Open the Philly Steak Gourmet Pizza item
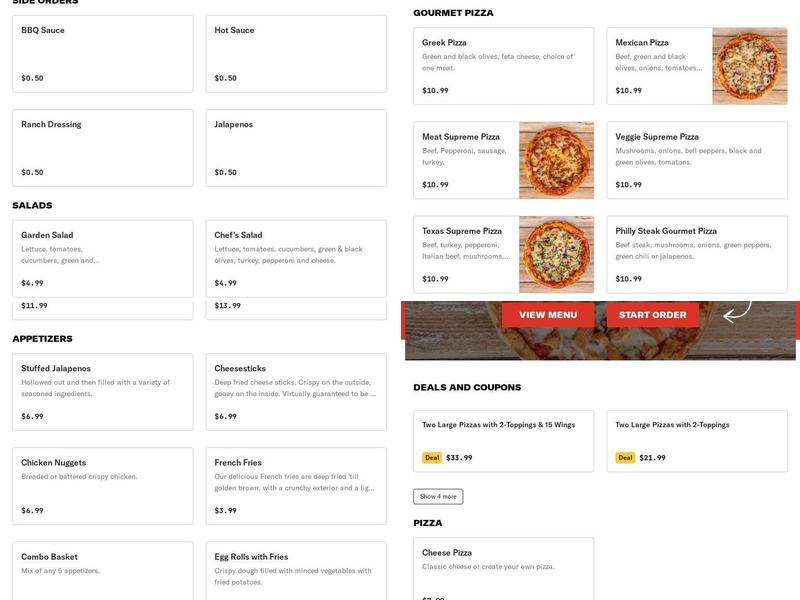Screen dimensions: 800x600 (x=696, y=254)
